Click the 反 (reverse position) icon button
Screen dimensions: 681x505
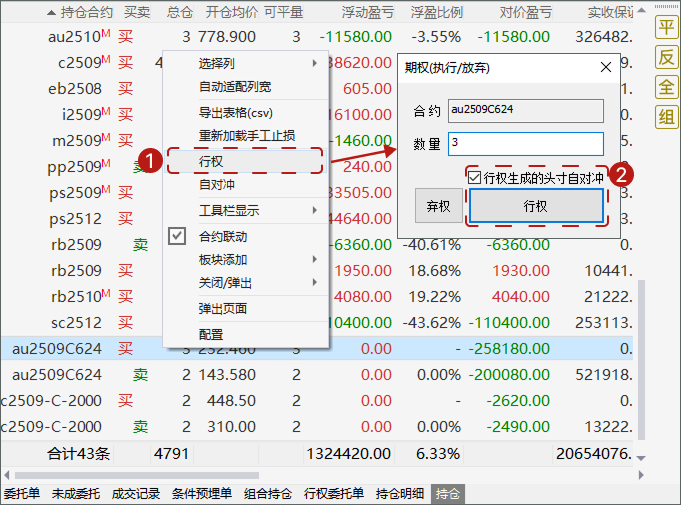666,57
